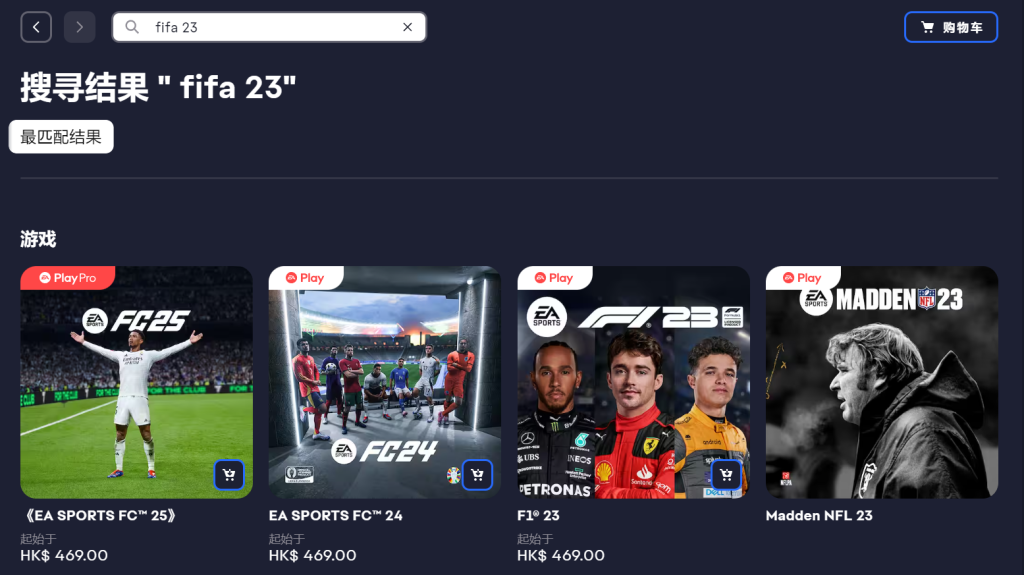This screenshot has height=575, width=1024.
Task: Add EA SPORTS FC 24 to cart
Action: pyautogui.click(x=477, y=475)
